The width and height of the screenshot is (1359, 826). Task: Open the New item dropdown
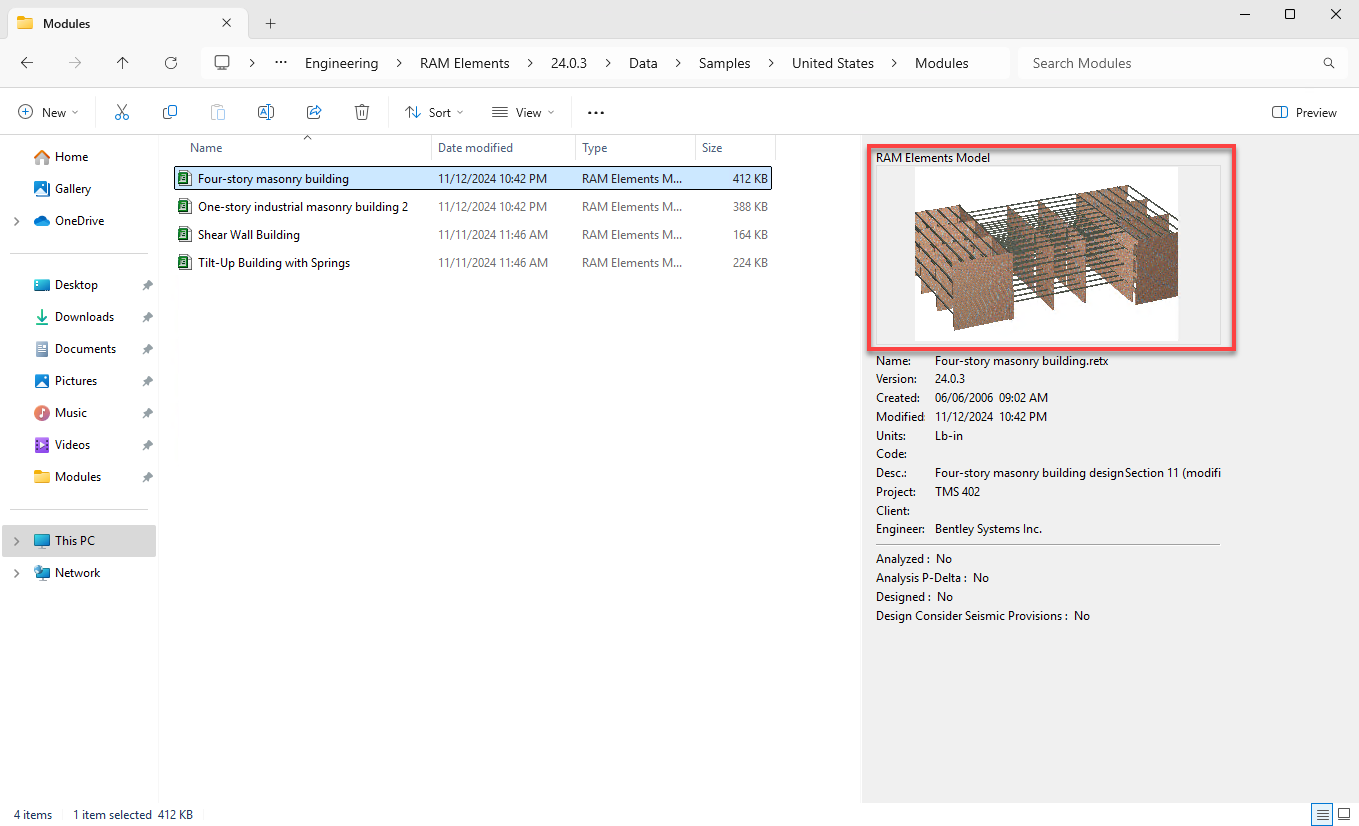pos(48,112)
